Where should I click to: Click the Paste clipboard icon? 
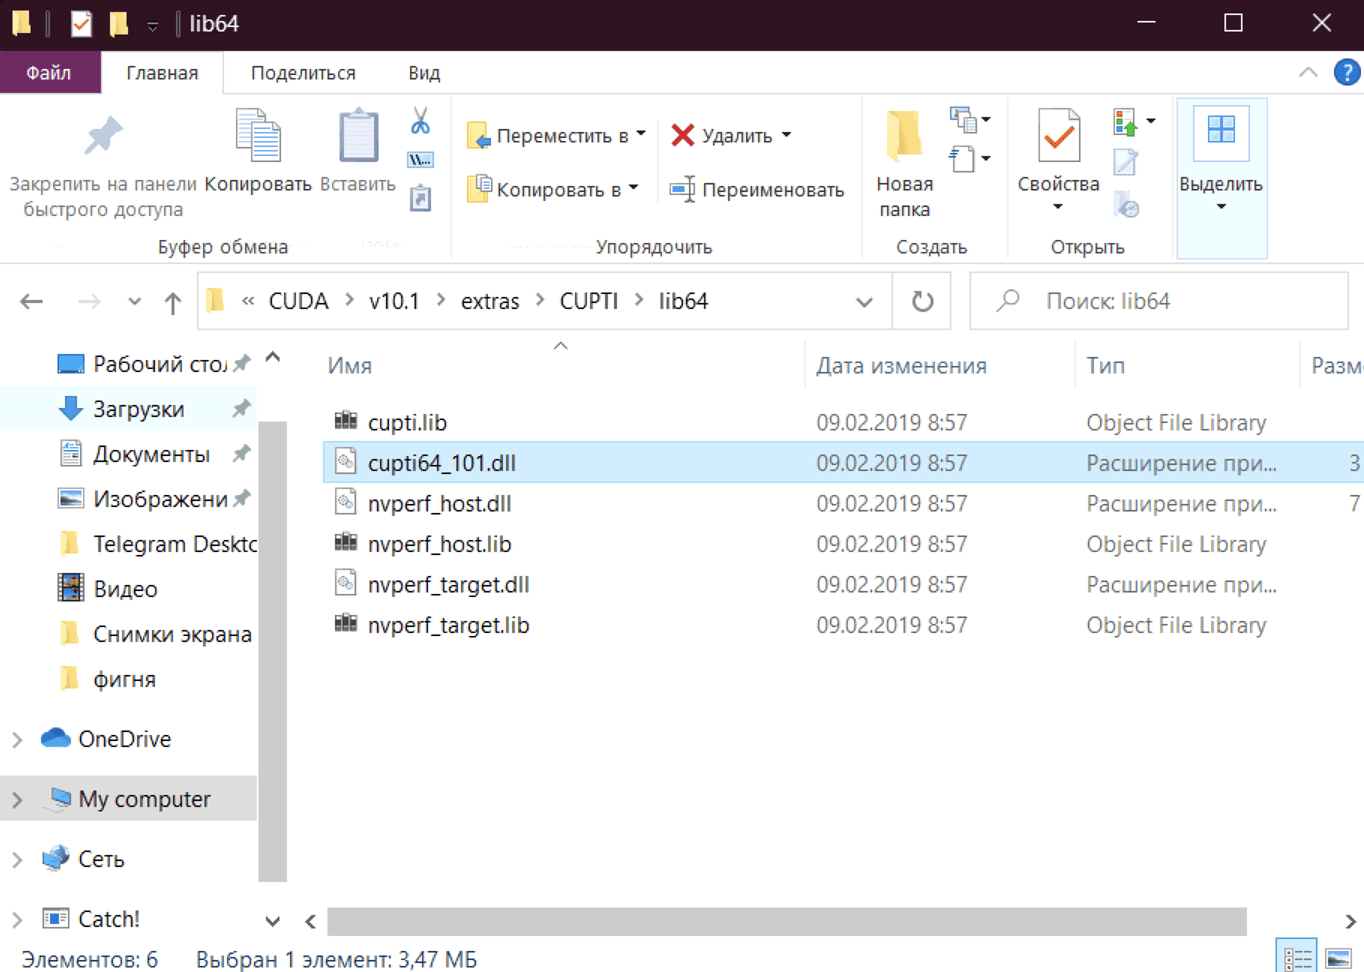coord(357,138)
